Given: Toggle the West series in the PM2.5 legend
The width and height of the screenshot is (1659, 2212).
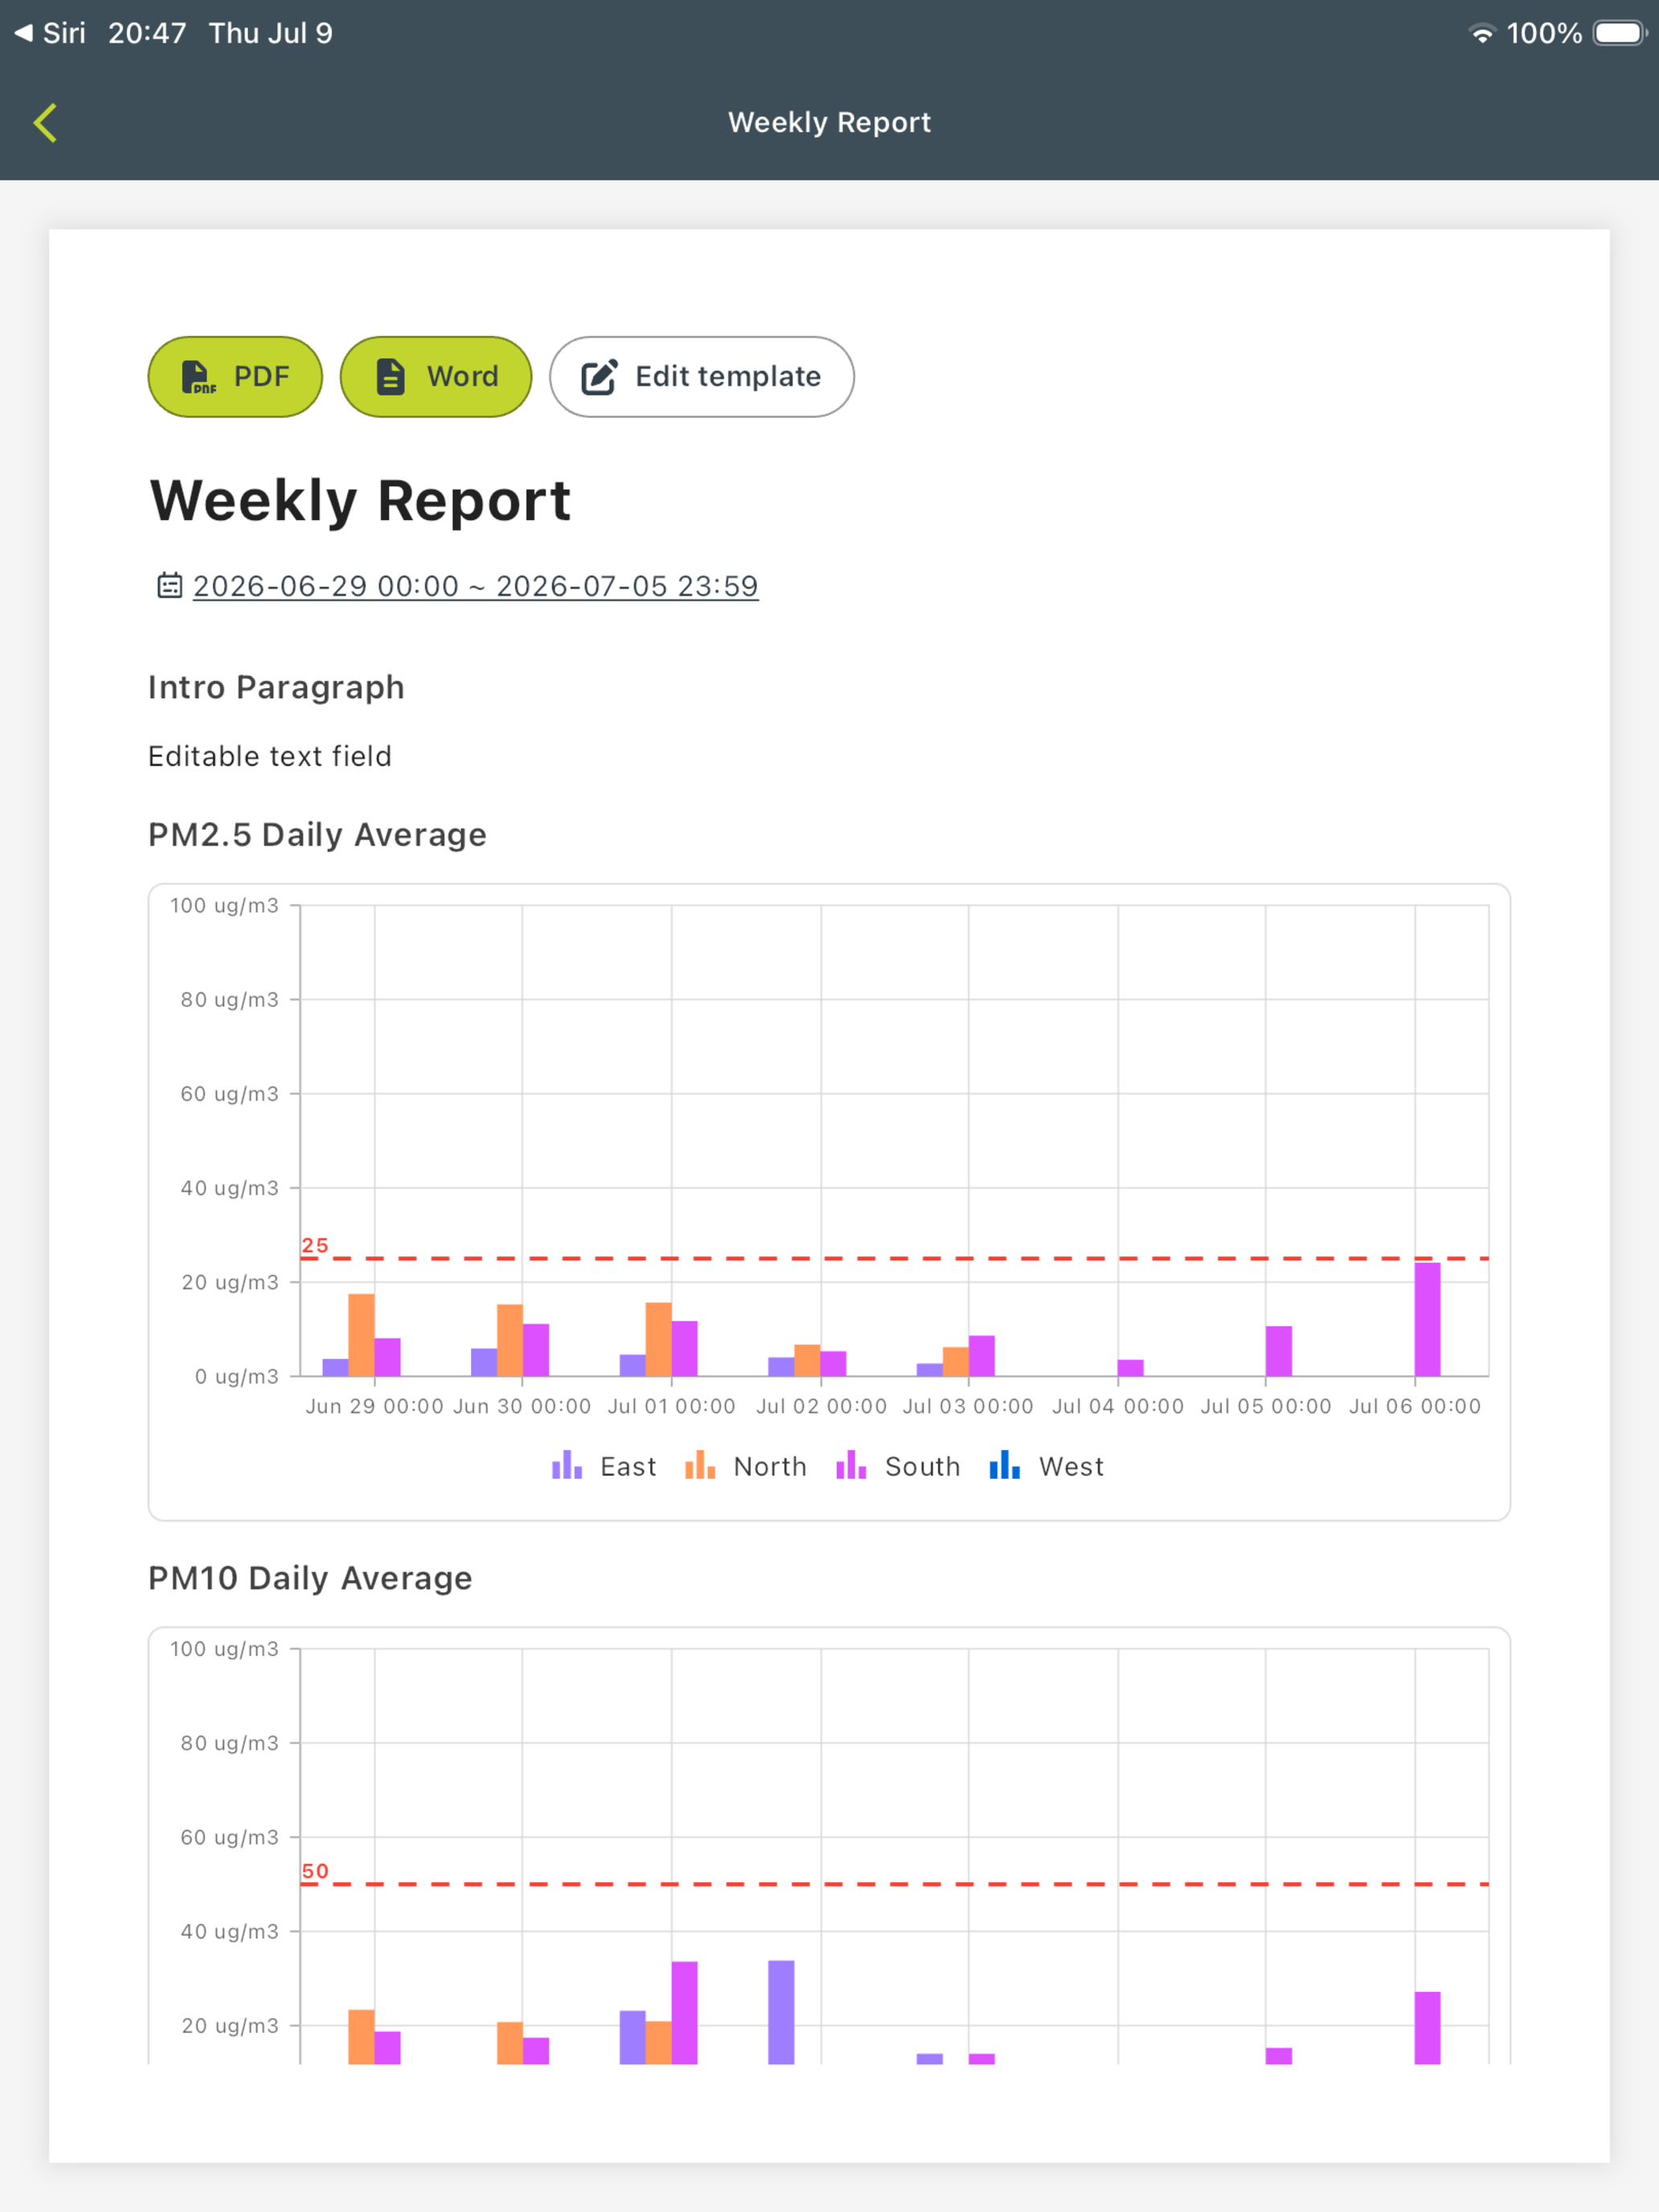Looking at the screenshot, I should pos(1046,1466).
